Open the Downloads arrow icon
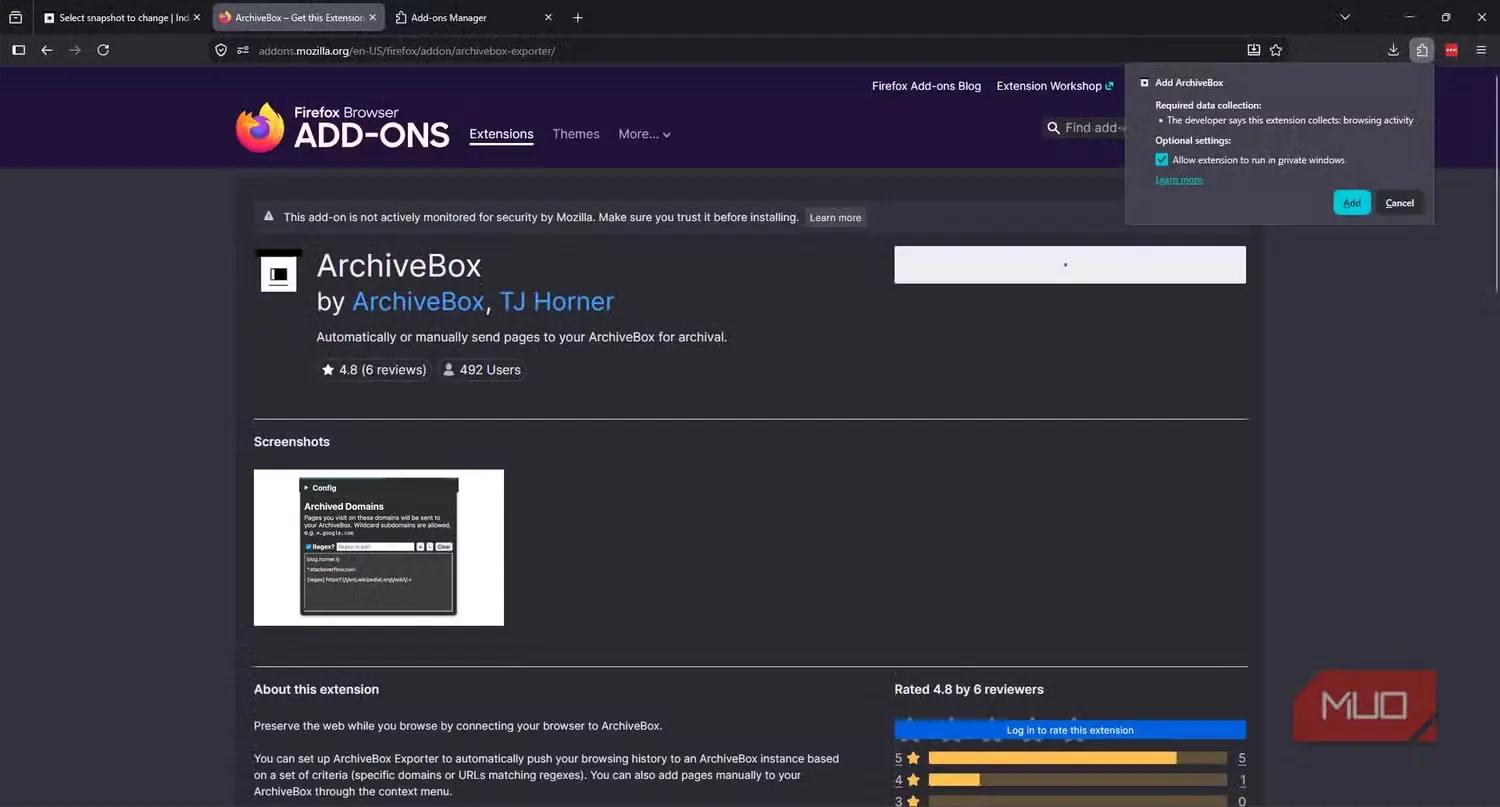 coord(1393,50)
